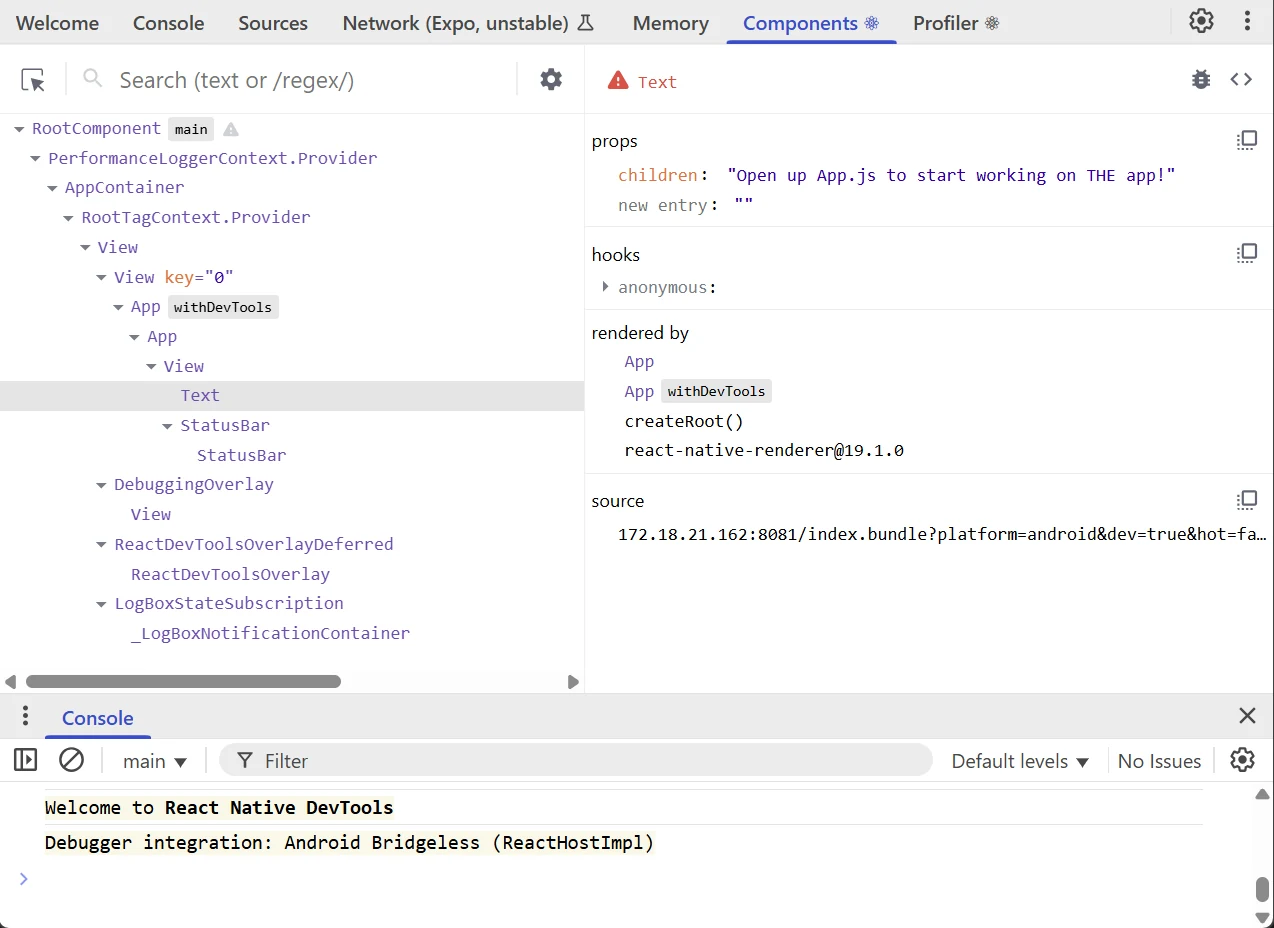Viewport: 1274px width, 928px height.
Task: Collapse the AppContainer node
Action: [x=52, y=188]
